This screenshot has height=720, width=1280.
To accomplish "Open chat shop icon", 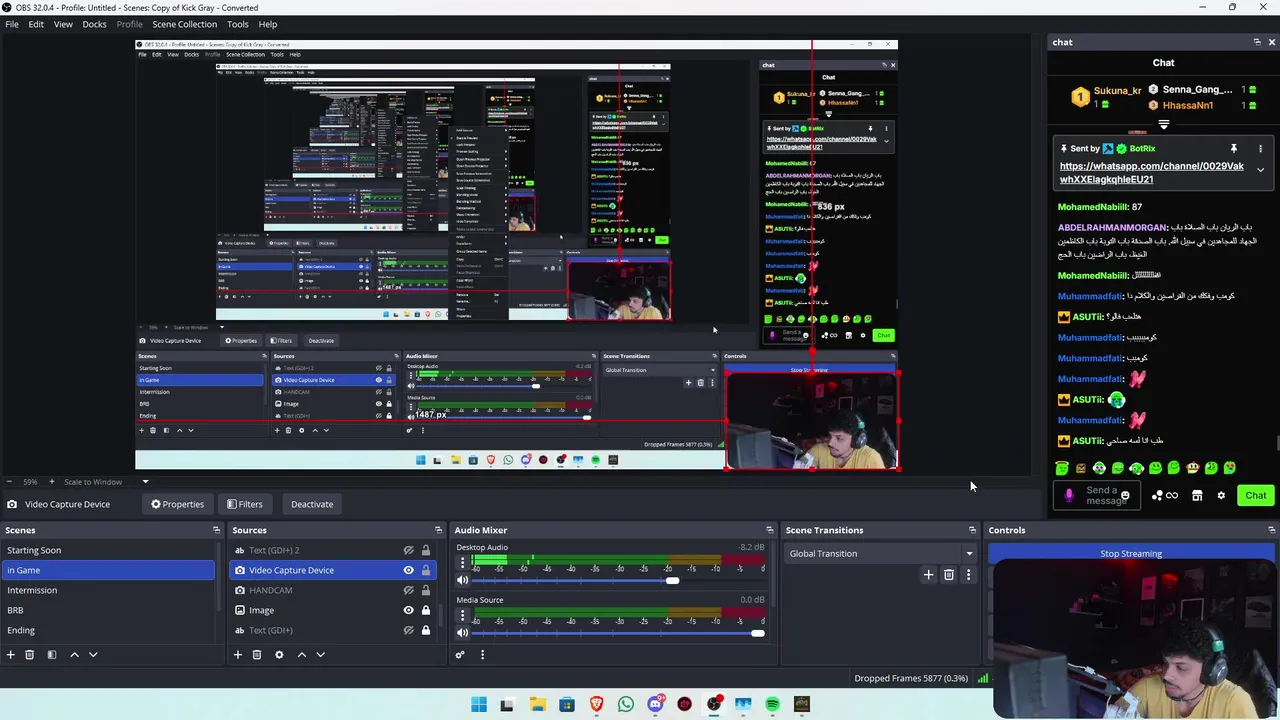I will 1196,495.
